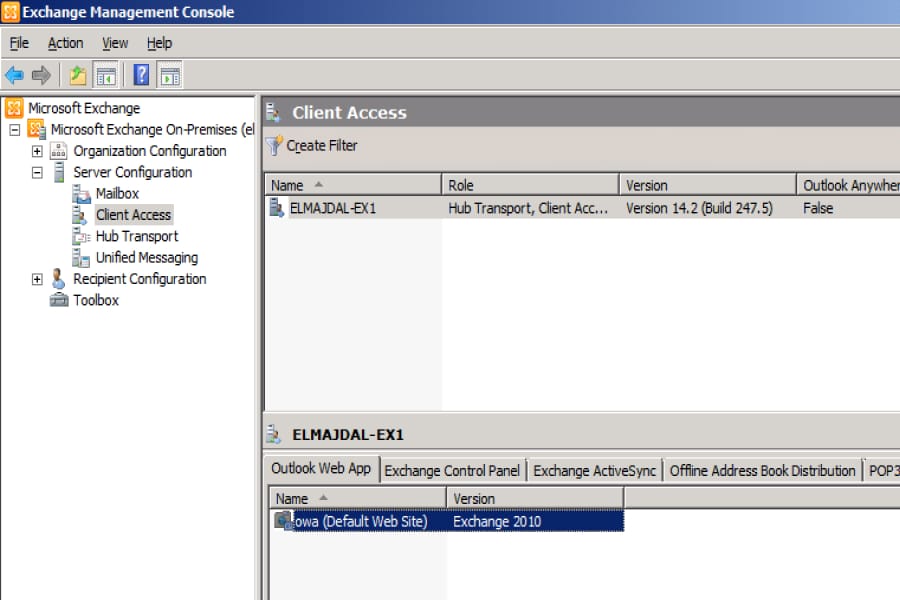
Task: Open the File menu
Action: point(19,43)
